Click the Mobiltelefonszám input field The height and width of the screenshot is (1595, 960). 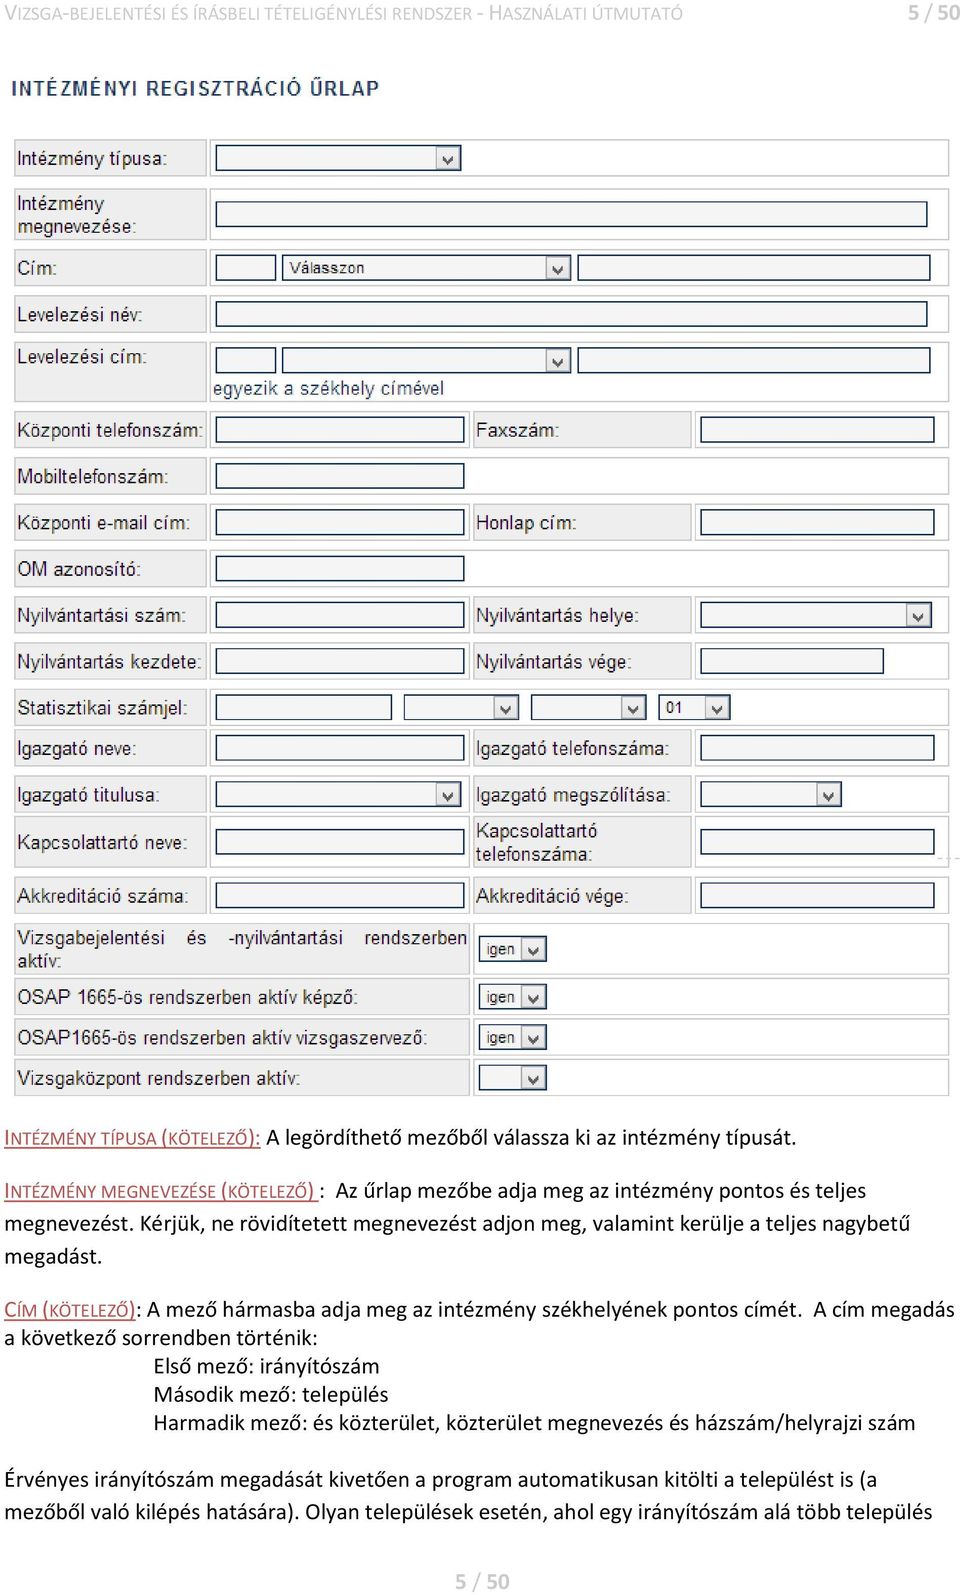[x=340, y=476]
